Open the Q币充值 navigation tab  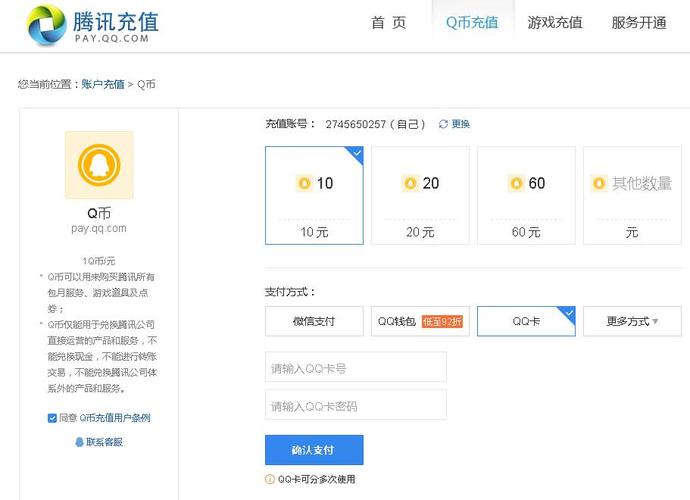pos(472,23)
